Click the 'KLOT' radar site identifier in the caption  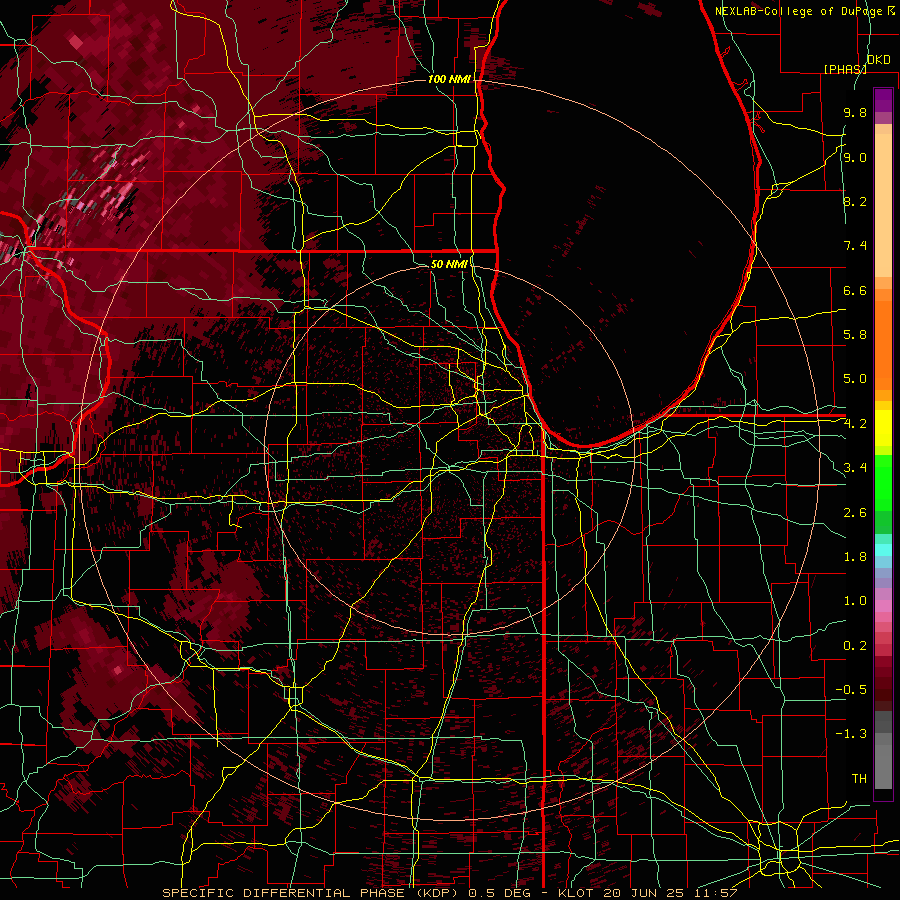click(x=578, y=893)
